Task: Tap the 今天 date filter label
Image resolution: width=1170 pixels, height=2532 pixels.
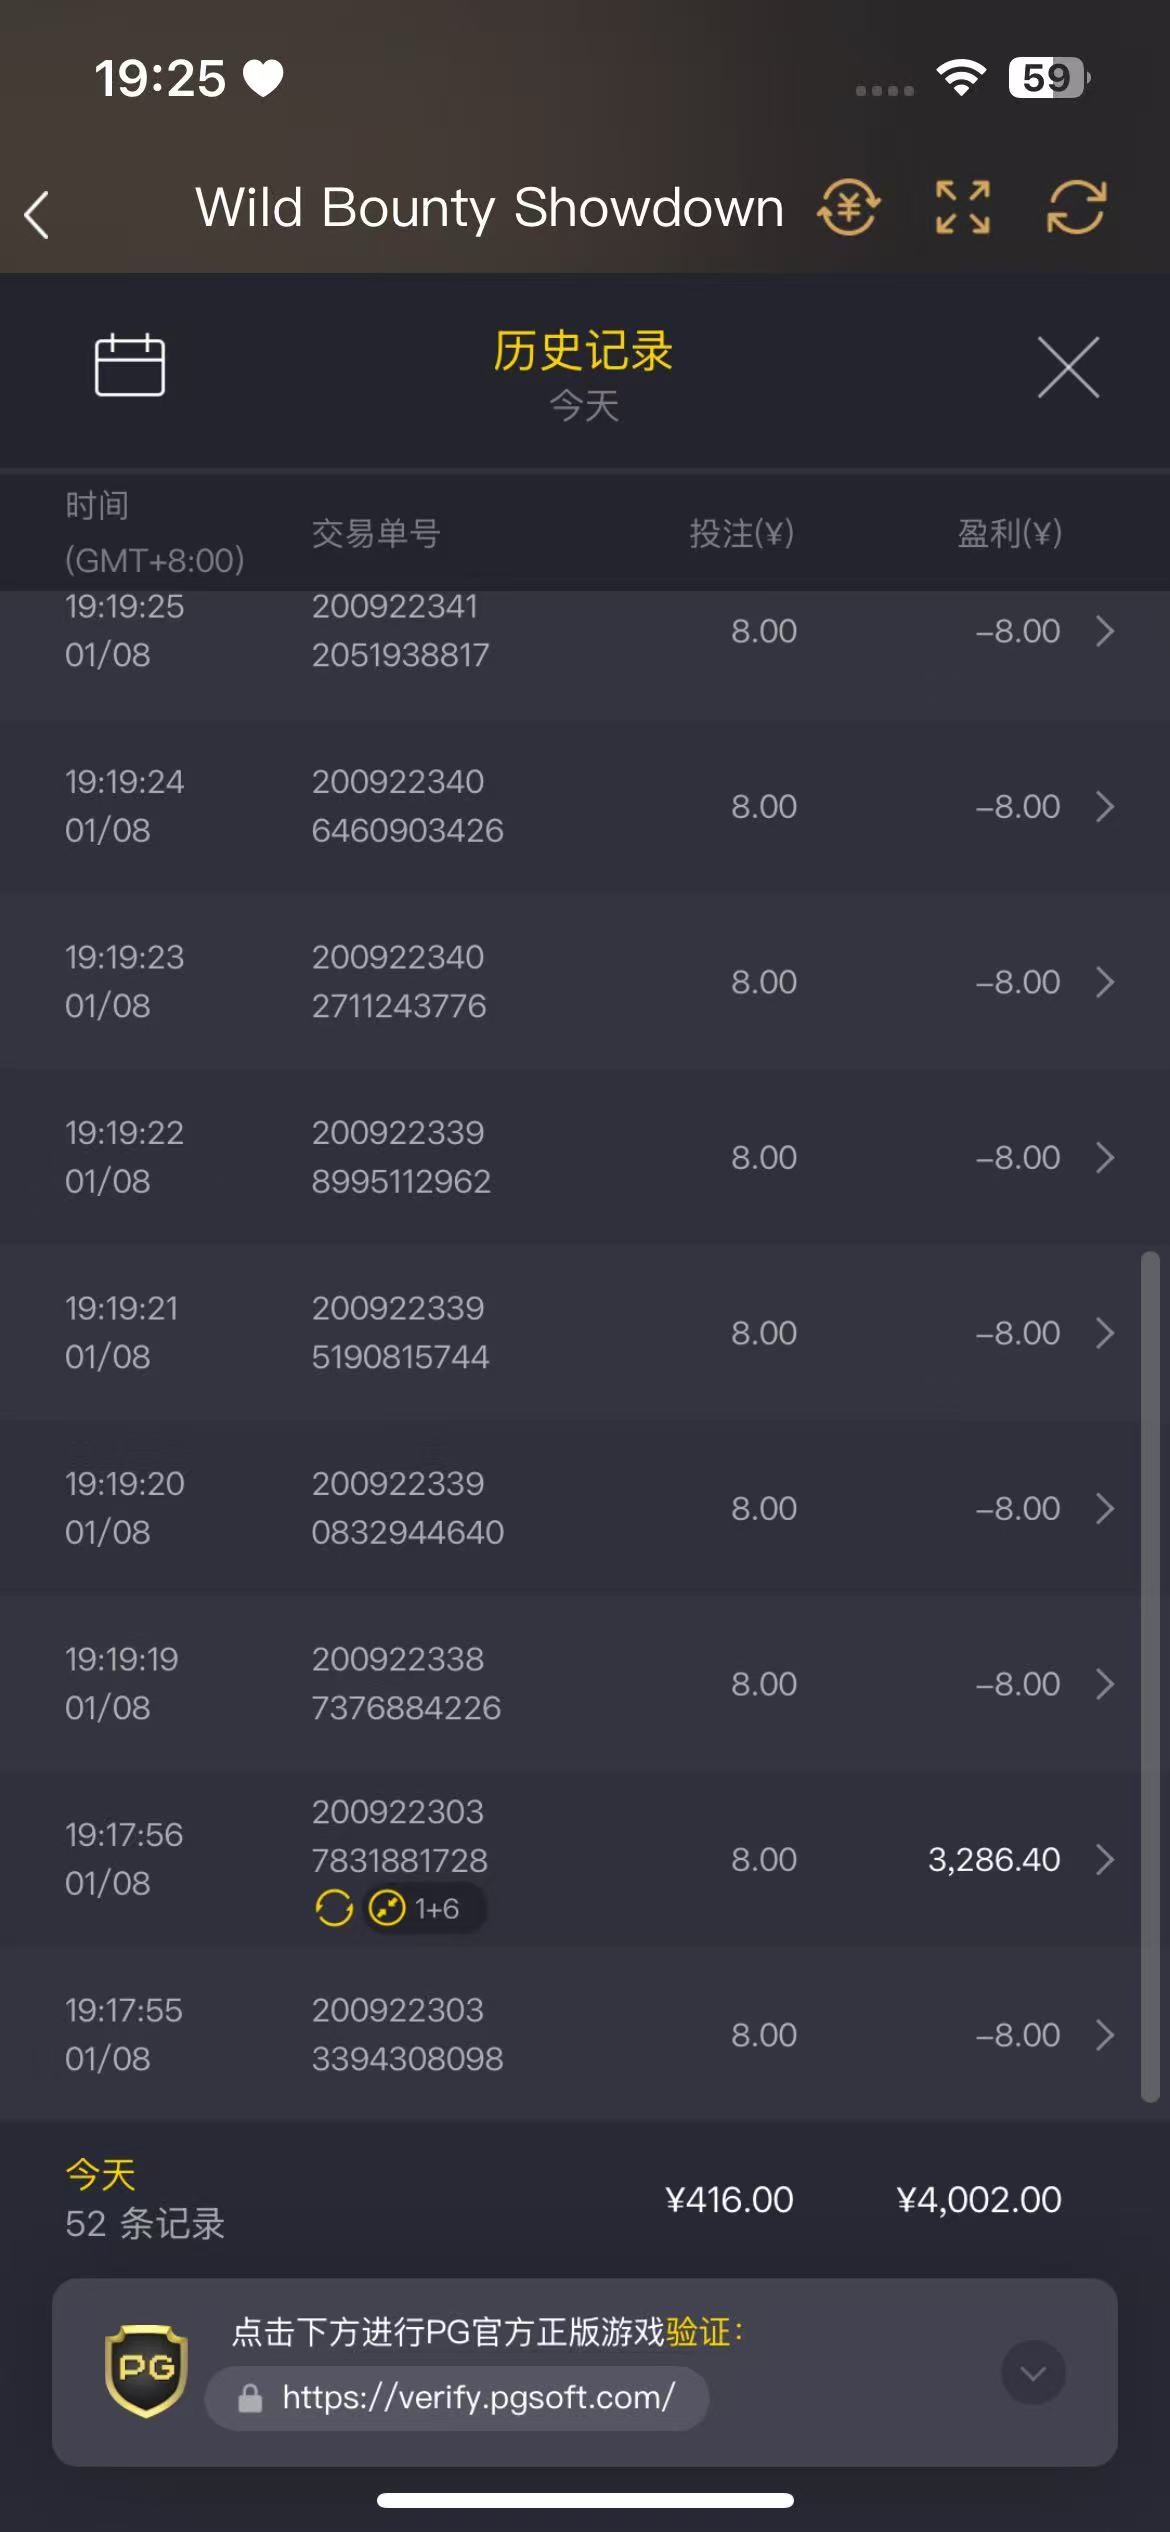Action: click(584, 406)
